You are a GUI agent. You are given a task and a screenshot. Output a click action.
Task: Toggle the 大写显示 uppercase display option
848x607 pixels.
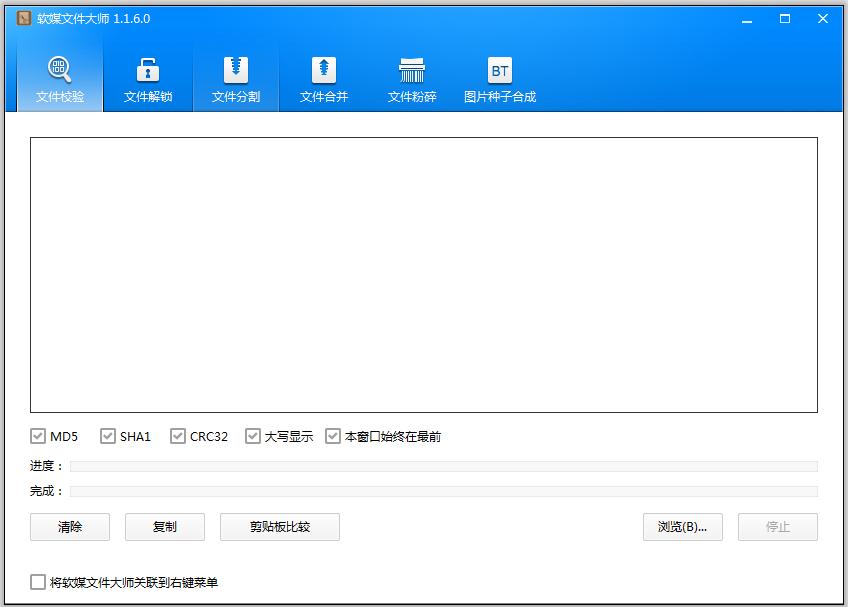253,436
